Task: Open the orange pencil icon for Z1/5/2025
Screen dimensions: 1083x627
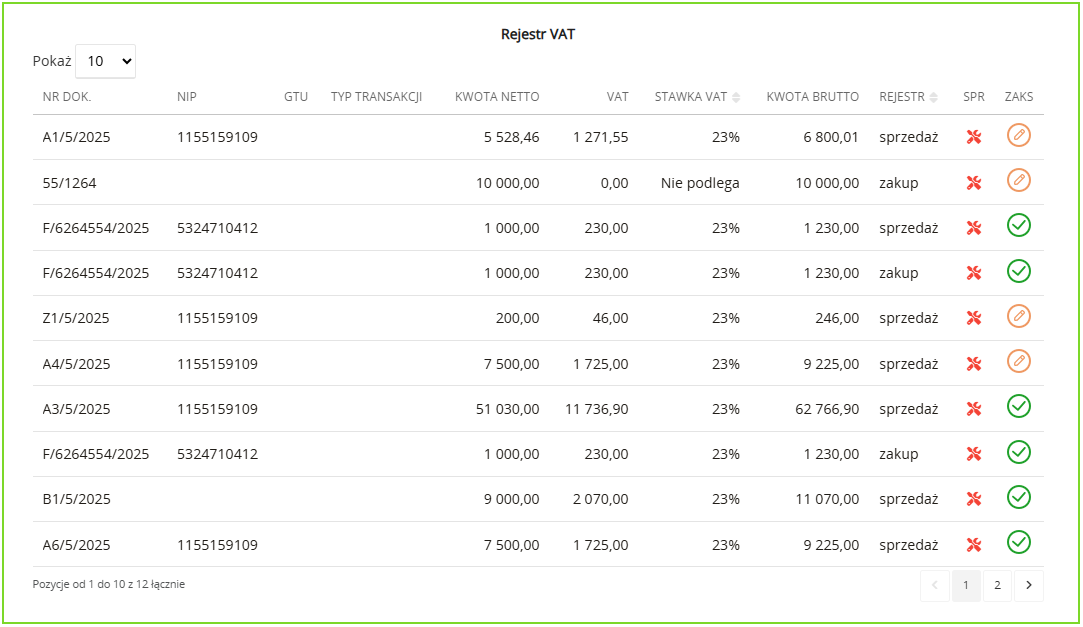Action: (1019, 316)
